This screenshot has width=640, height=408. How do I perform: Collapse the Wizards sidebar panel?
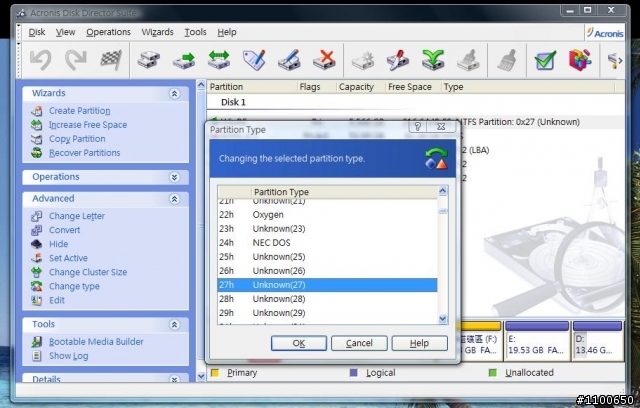pos(174,94)
